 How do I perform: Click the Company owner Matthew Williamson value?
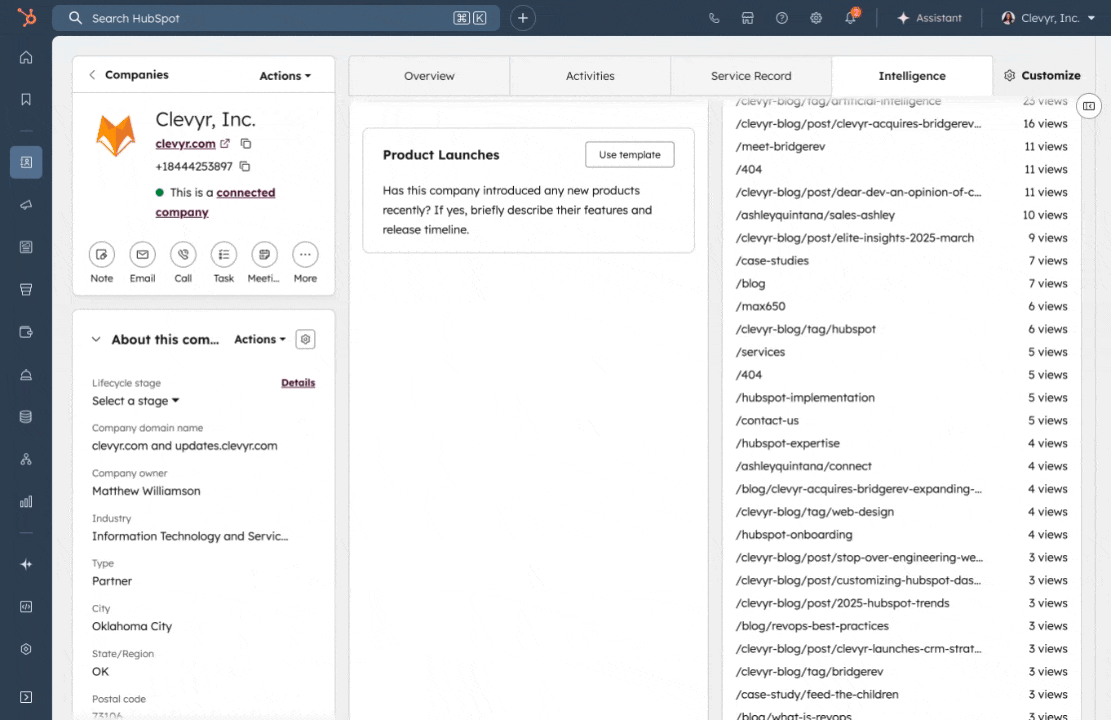click(146, 491)
